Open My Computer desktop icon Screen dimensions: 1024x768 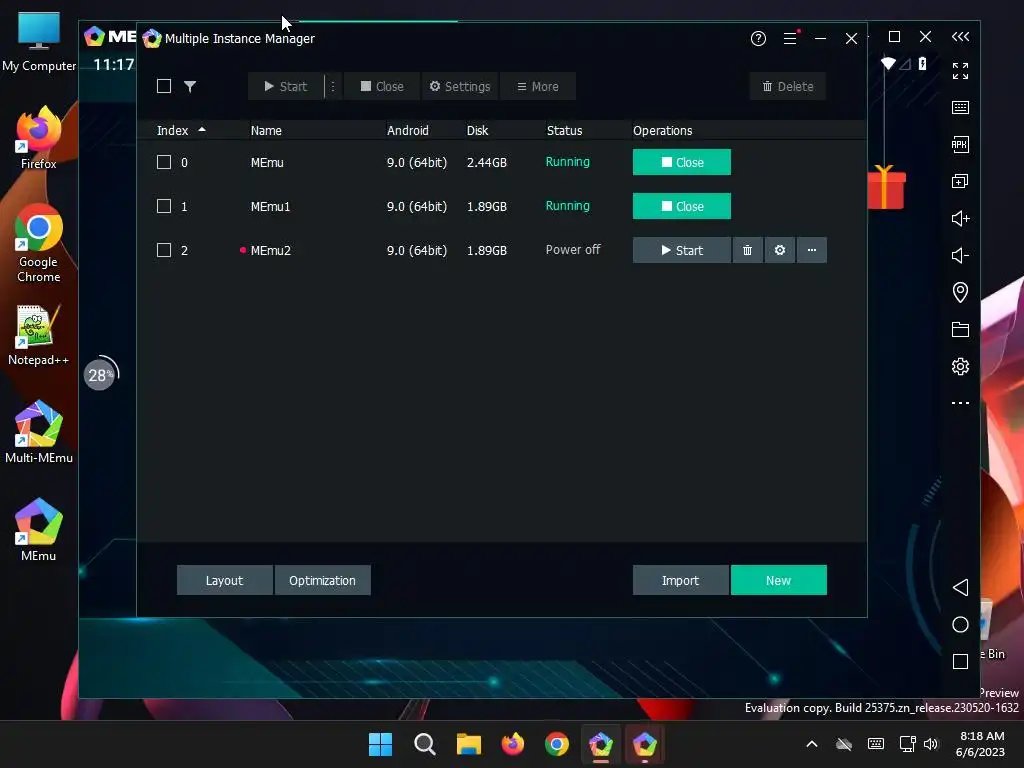(x=39, y=40)
